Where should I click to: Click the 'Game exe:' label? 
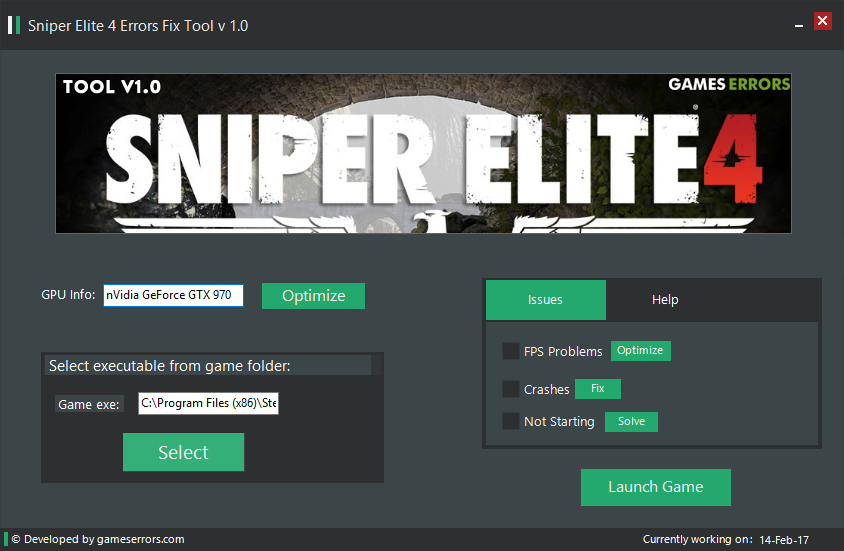click(89, 405)
